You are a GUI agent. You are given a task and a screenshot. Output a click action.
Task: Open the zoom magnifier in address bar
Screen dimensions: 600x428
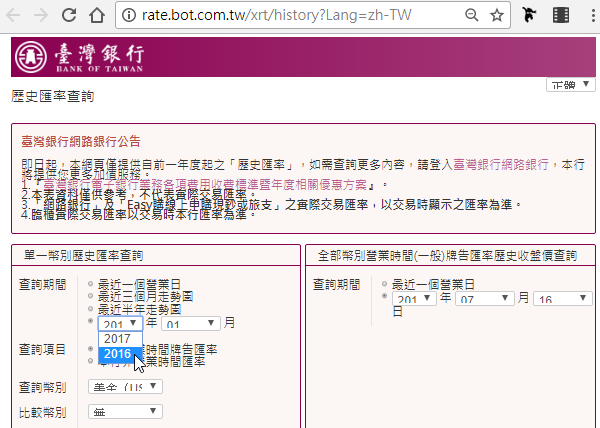tap(471, 15)
